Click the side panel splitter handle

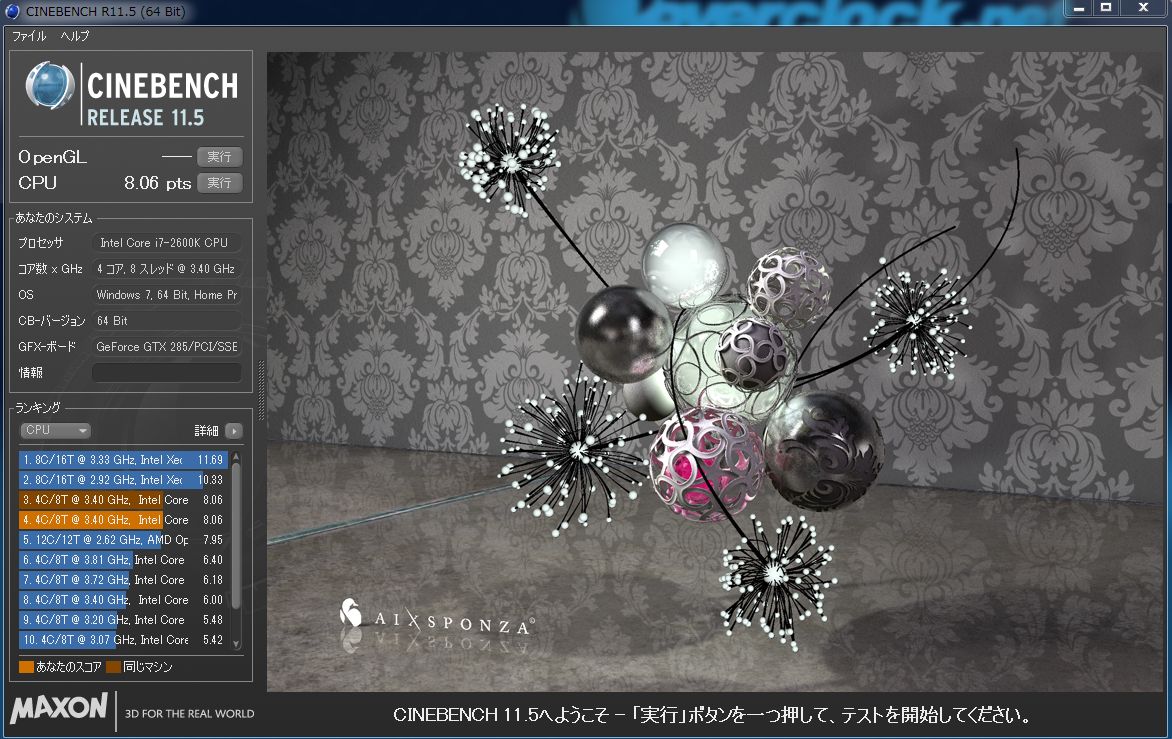coord(261,390)
